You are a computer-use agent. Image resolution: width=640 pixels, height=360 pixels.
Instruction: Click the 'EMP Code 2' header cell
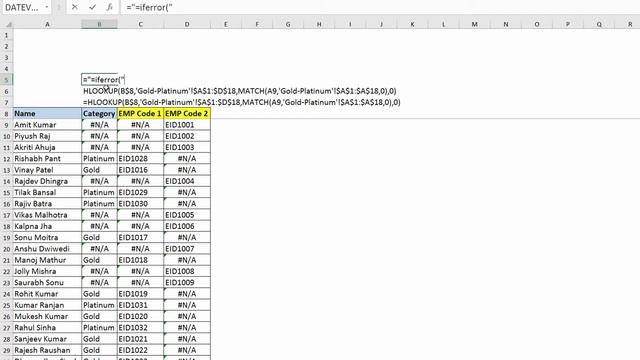tap(187, 113)
